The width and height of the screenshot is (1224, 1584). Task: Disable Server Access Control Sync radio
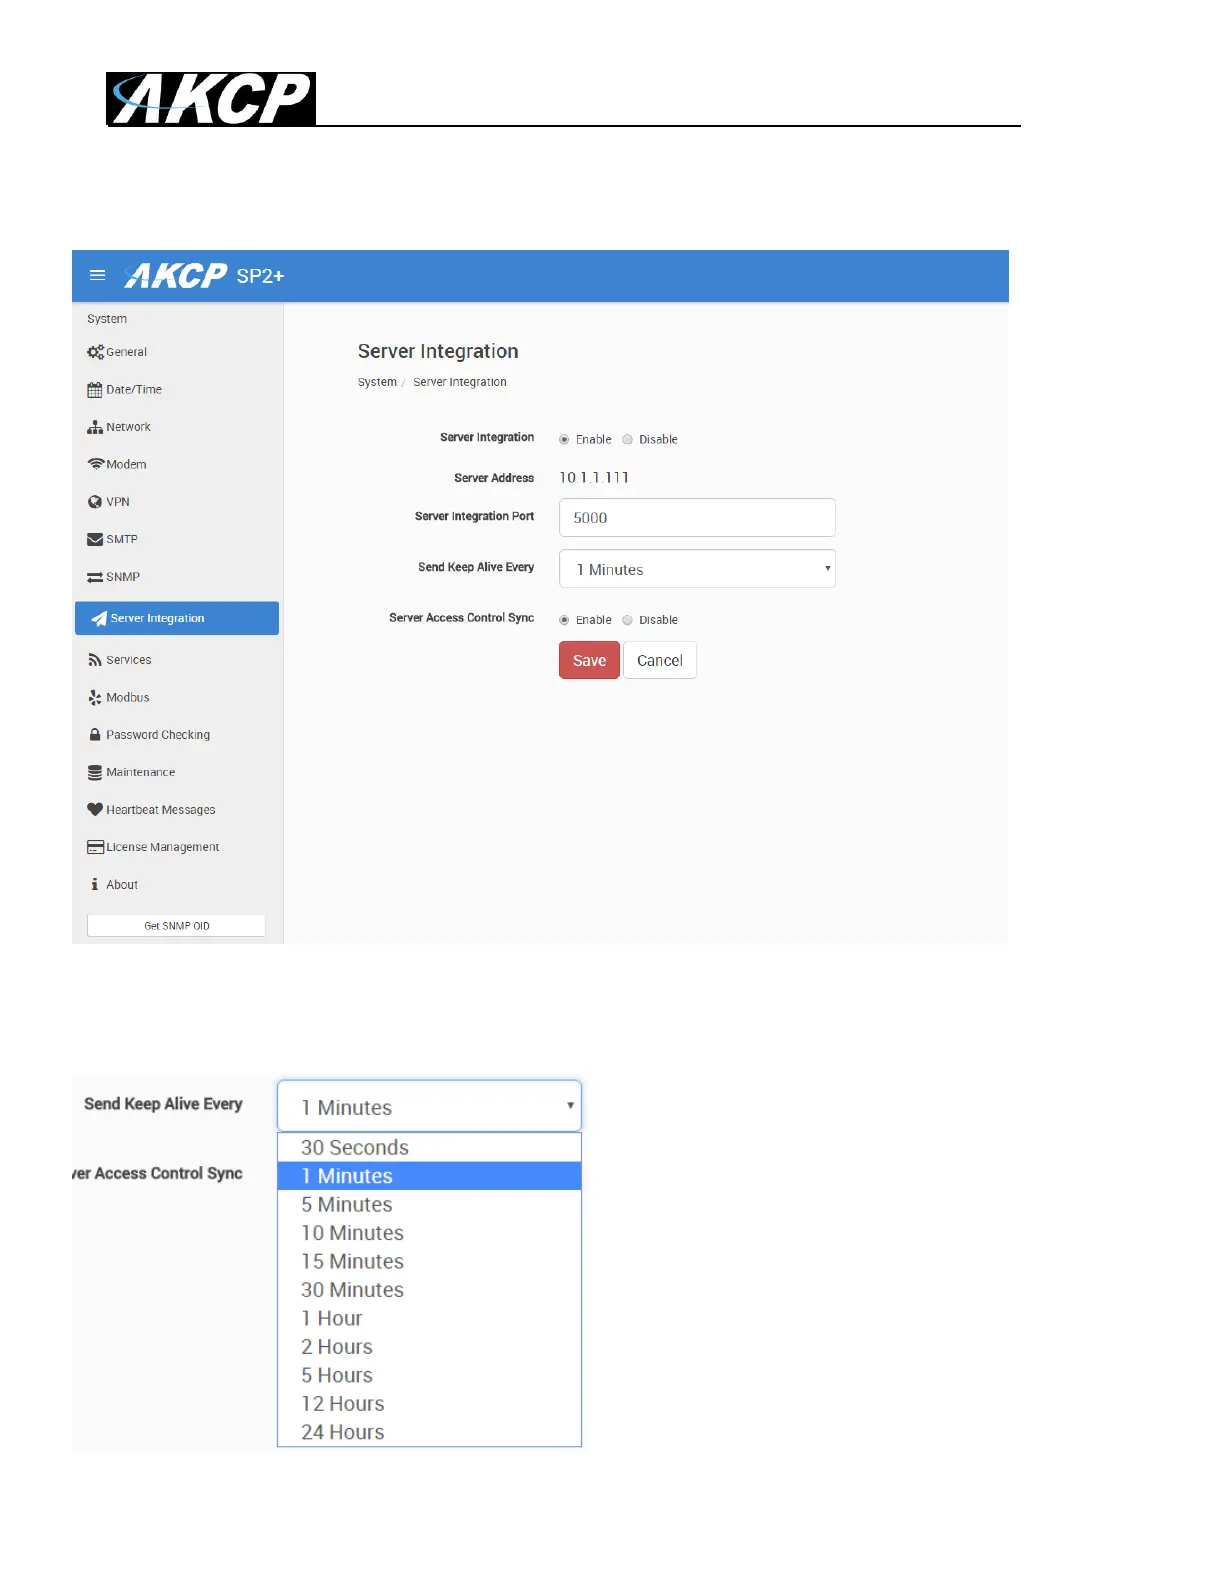coord(628,620)
